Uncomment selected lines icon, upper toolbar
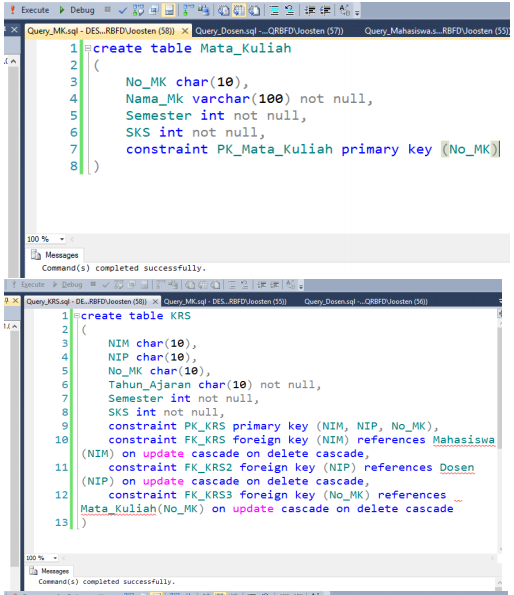The height and width of the screenshot is (595, 514). (289, 10)
